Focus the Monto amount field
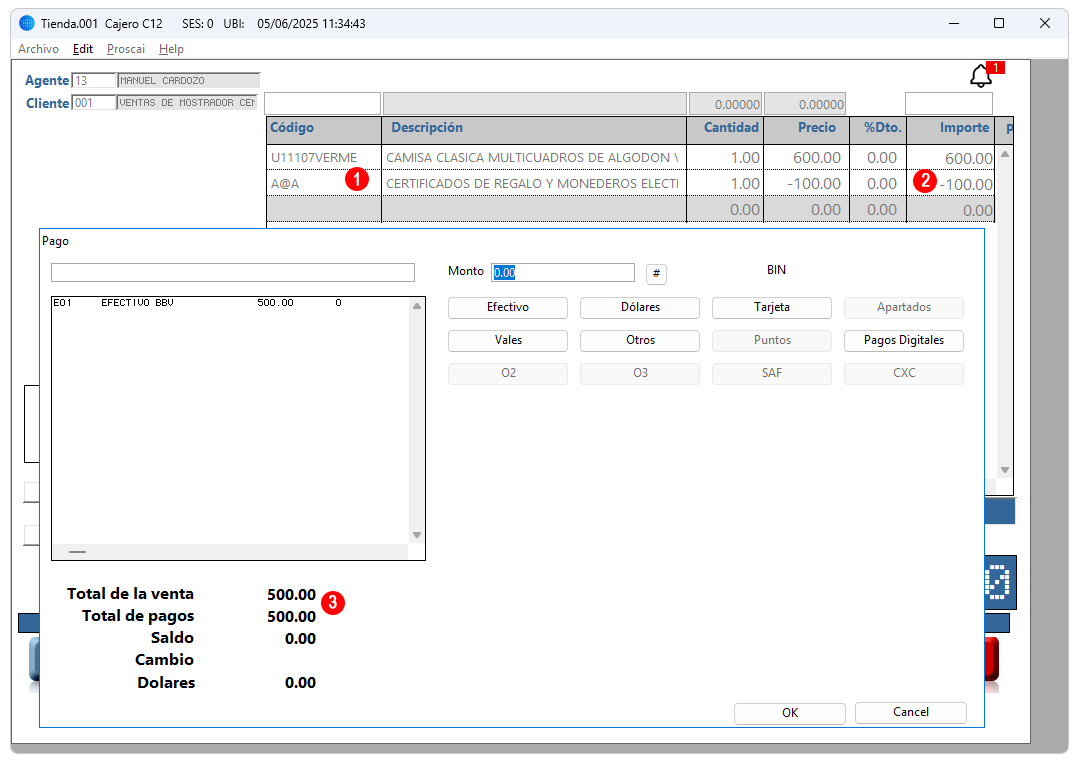The height and width of the screenshot is (764, 1081). pyautogui.click(x=563, y=272)
